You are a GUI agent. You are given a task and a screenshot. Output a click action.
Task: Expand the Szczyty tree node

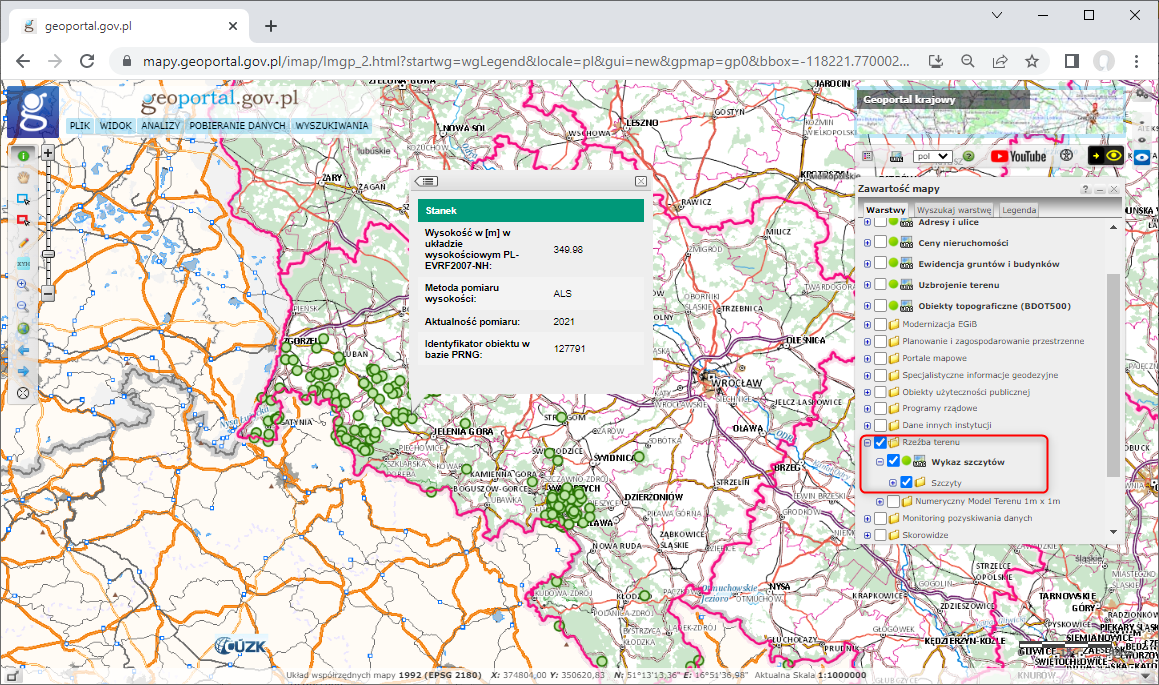893,483
